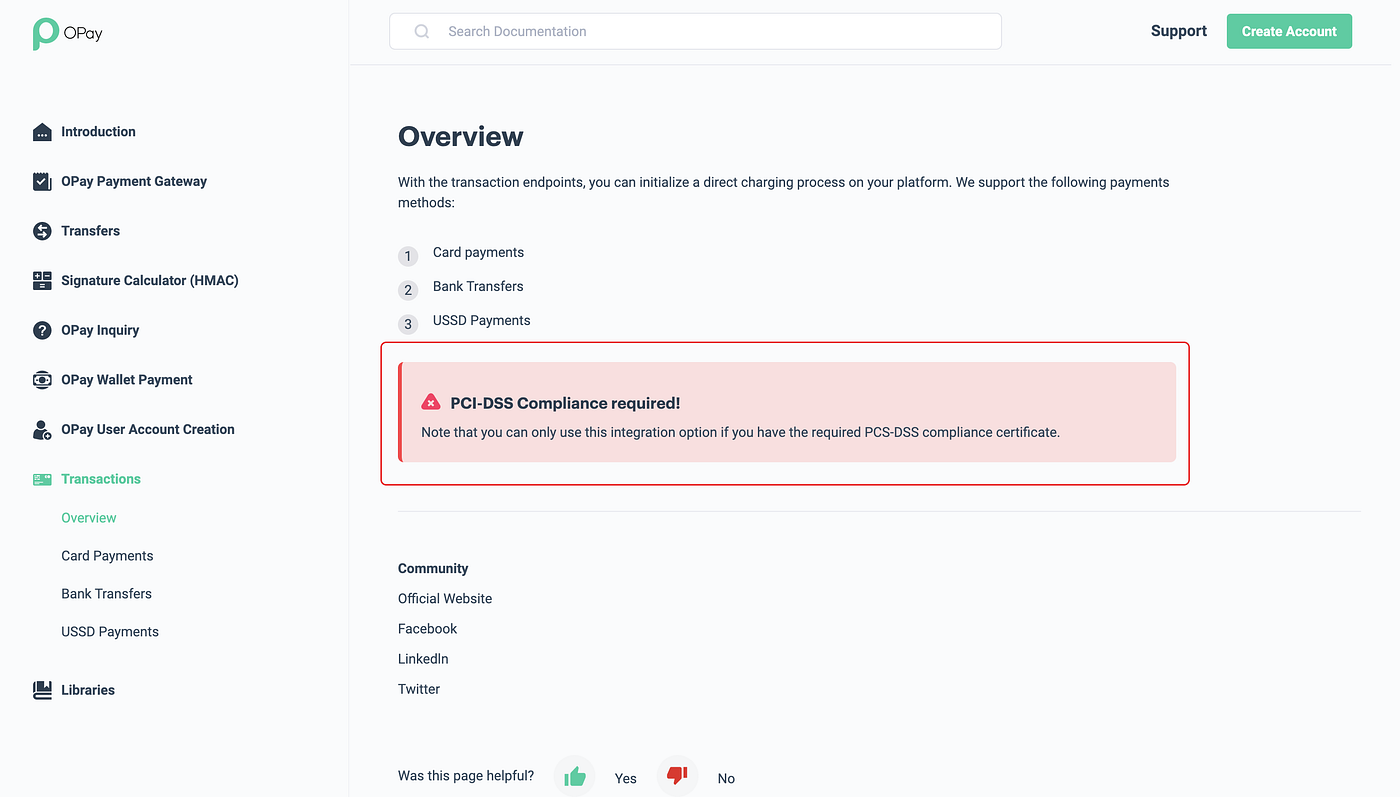Screen dimensions: 1400x797
Task: Open OPay User Account Creation section
Action: click(x=148, y=430)
